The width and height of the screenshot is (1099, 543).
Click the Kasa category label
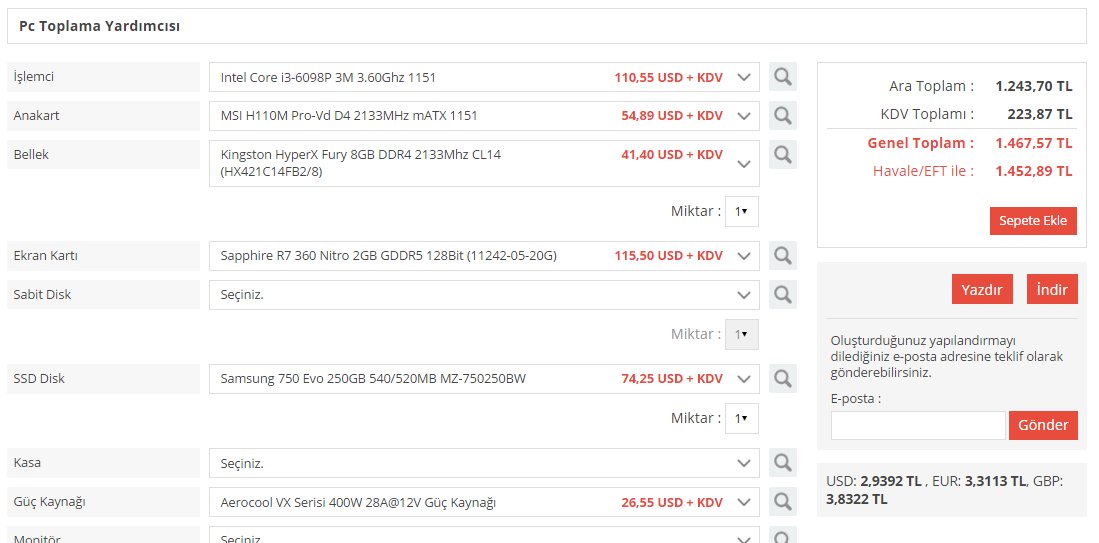point(104,463)
